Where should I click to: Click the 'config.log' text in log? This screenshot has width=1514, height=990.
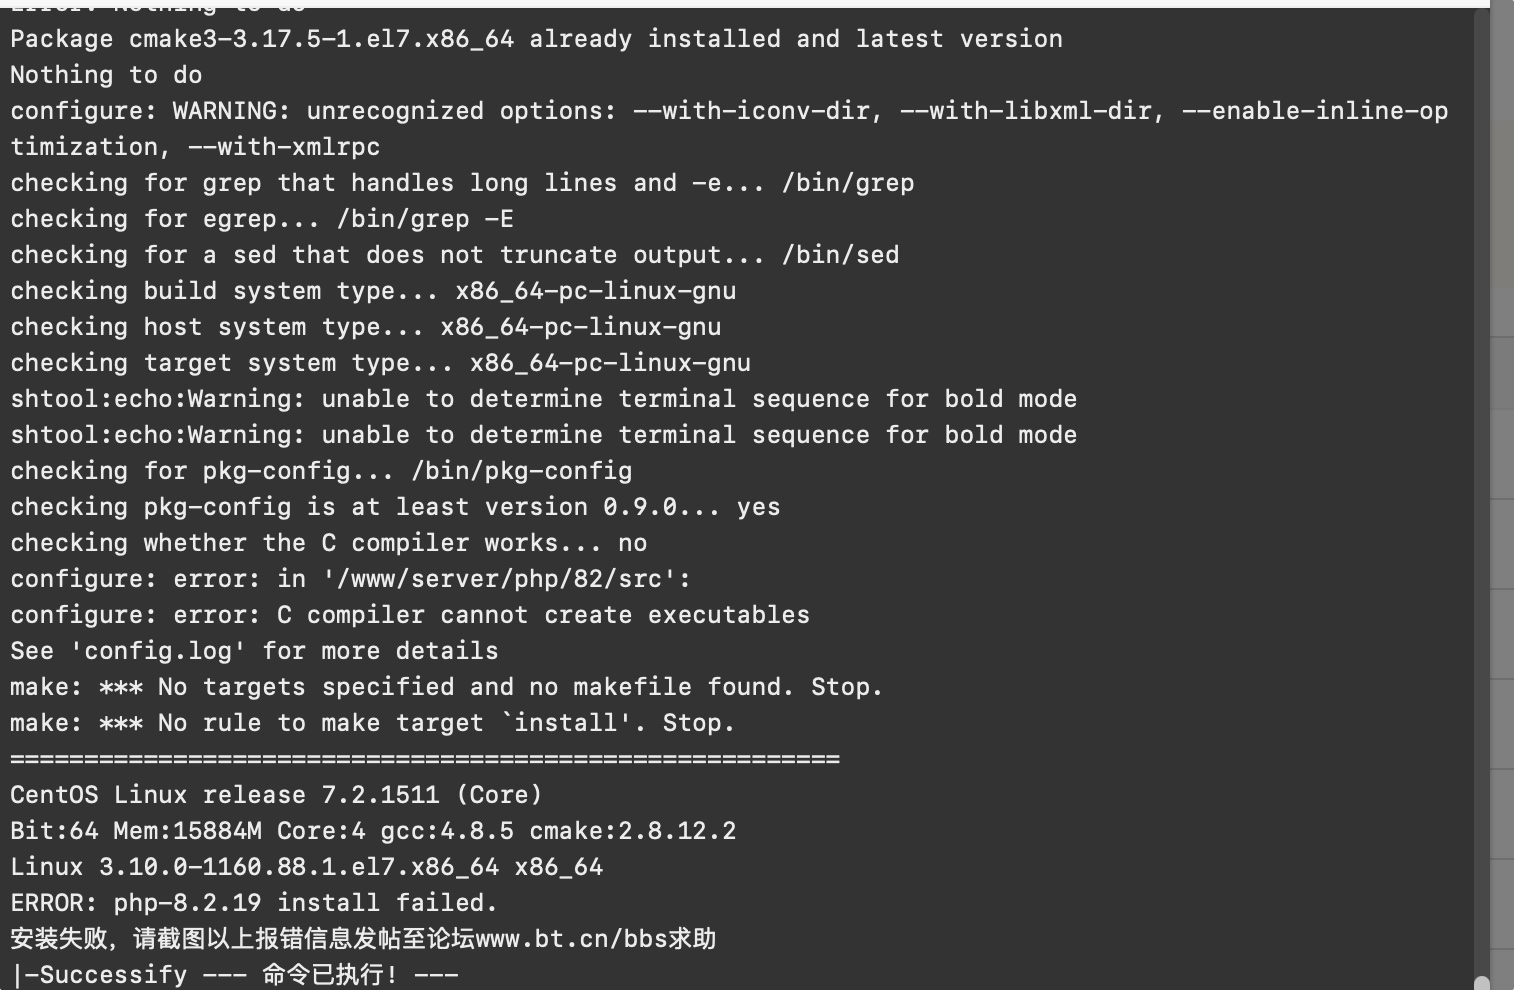click(x=158, y=651)
